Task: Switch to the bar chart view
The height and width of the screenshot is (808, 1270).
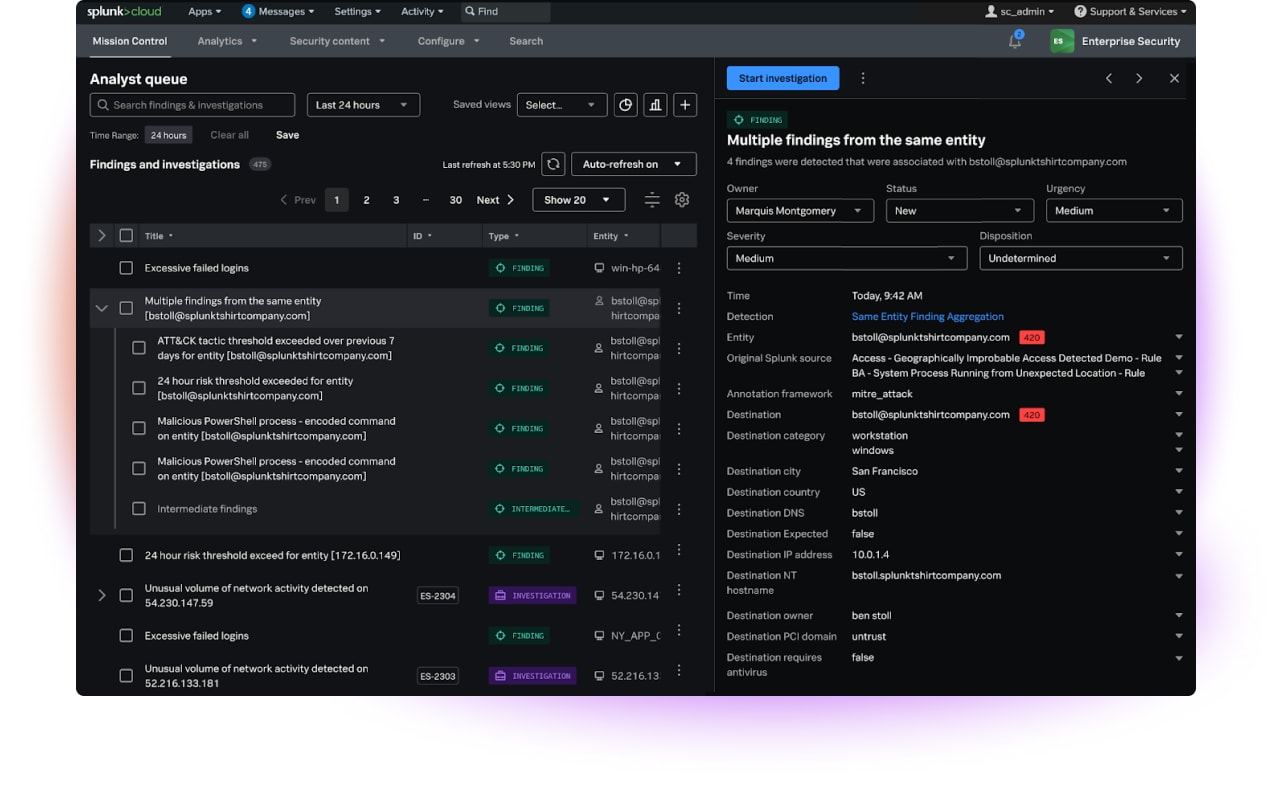Action: click(655, 104)
